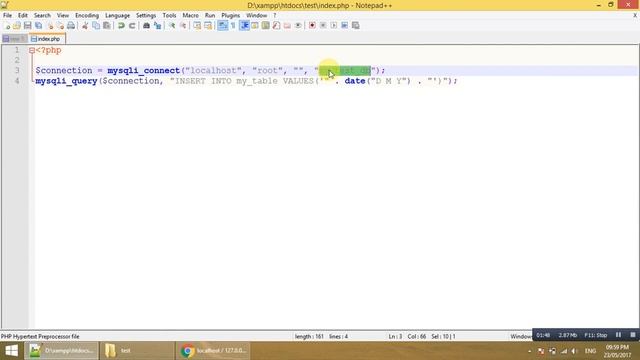Cut selection with the scissors icon
This screenshot has height=360, width=640.
click(85, 26)
